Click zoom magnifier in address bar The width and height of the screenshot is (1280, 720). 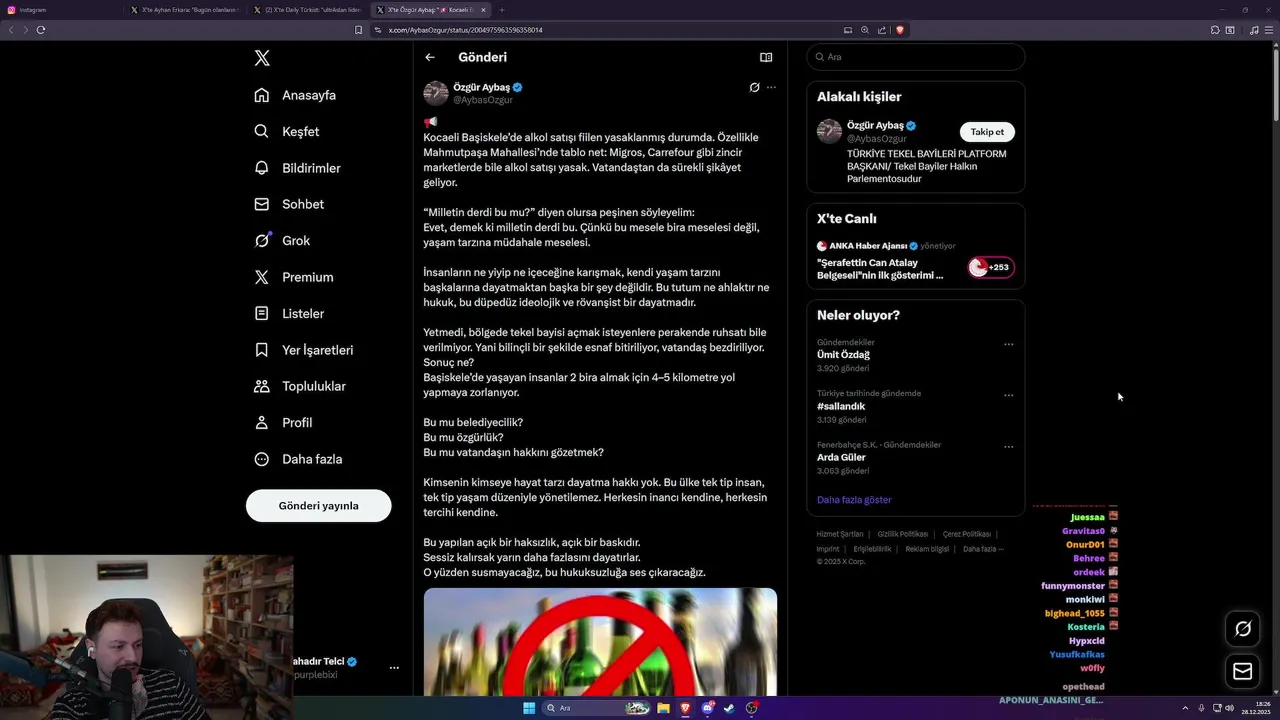point(865,30)
